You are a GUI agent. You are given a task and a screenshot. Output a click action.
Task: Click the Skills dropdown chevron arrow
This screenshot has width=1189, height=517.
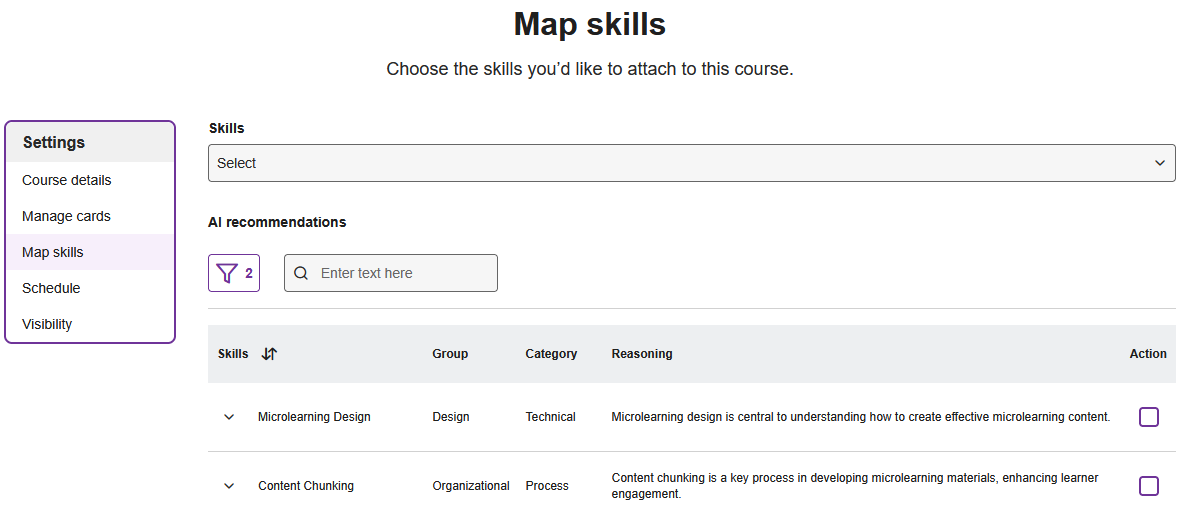[x=1159, y=163]
